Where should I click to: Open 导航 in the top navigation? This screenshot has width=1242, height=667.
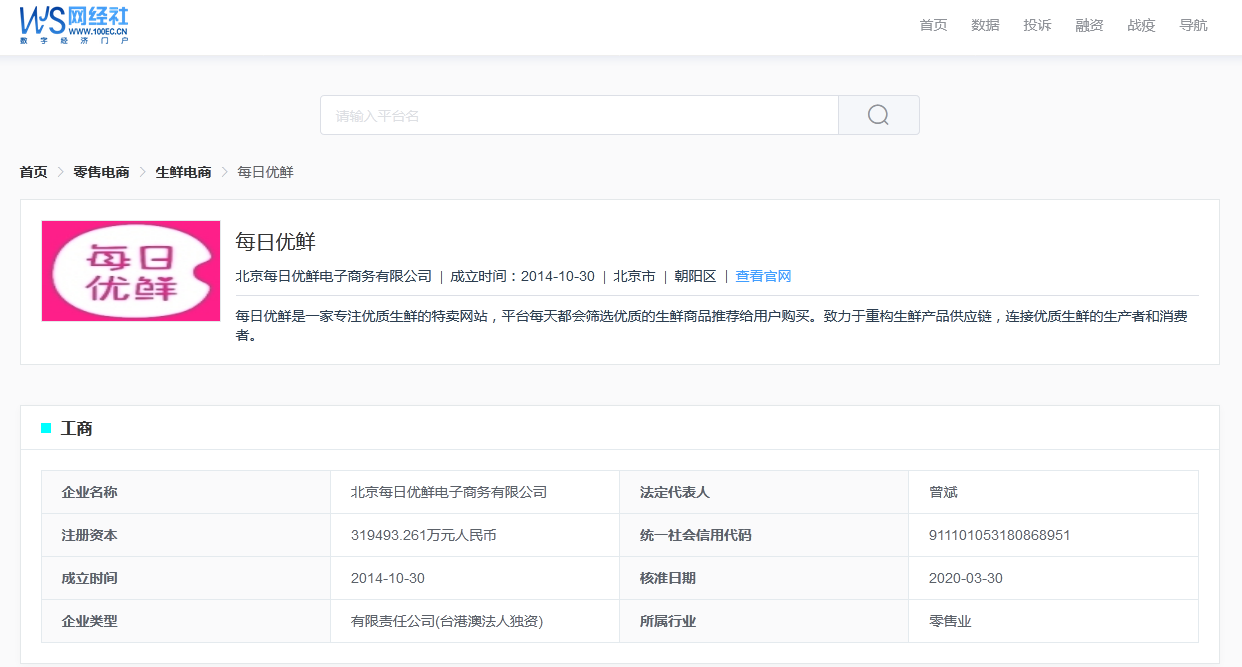(1193, 25)
